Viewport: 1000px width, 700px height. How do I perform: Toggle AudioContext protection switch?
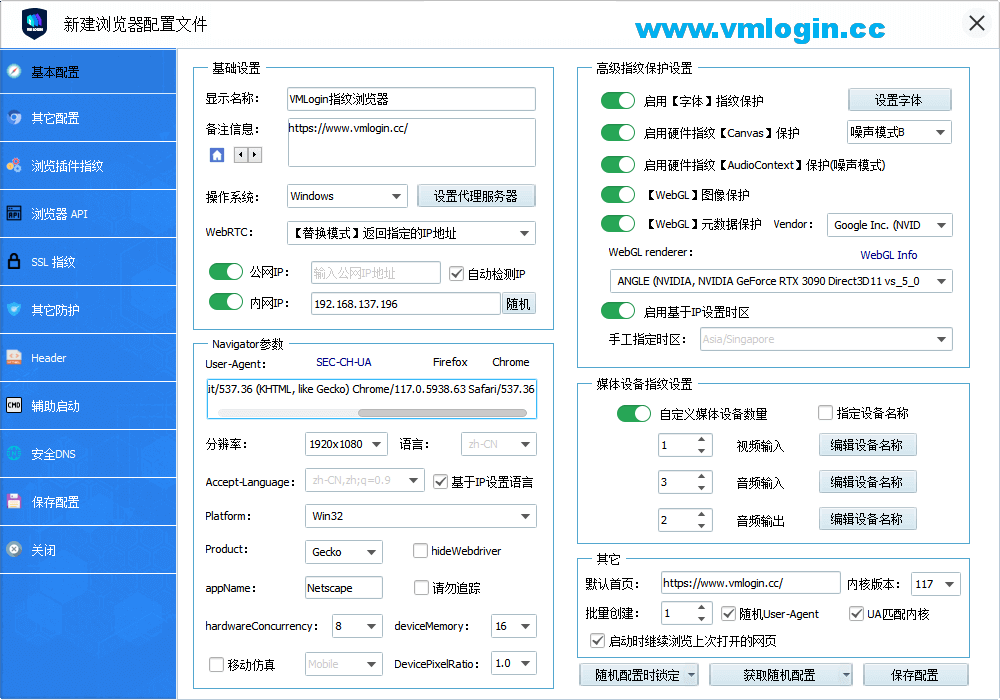coord(618,164)
